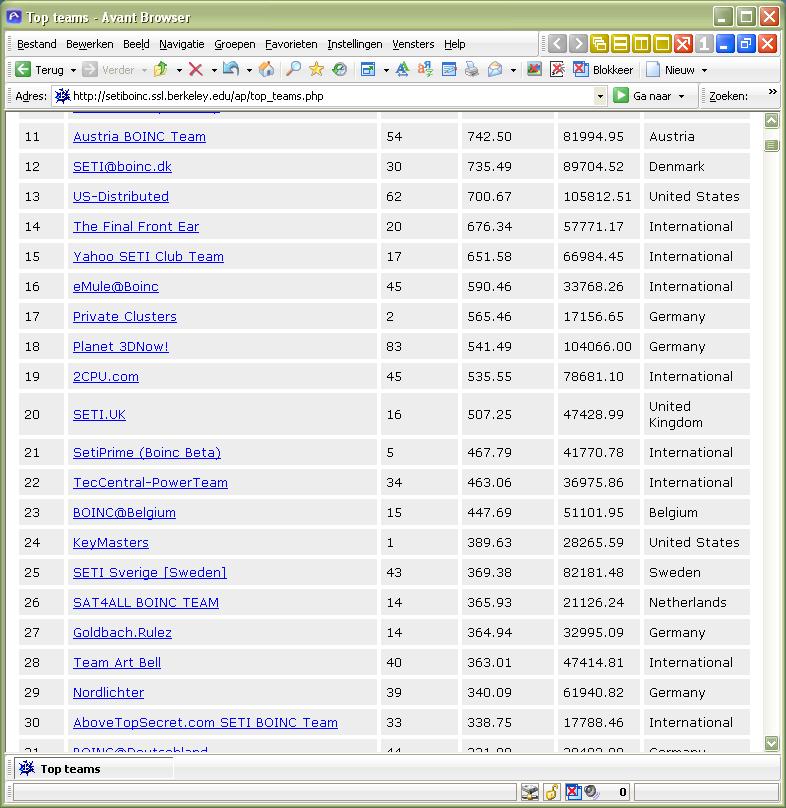Viewport: 786px width, 808px height.
Task: Open the Beeld menu
Action: coord(136,44)
